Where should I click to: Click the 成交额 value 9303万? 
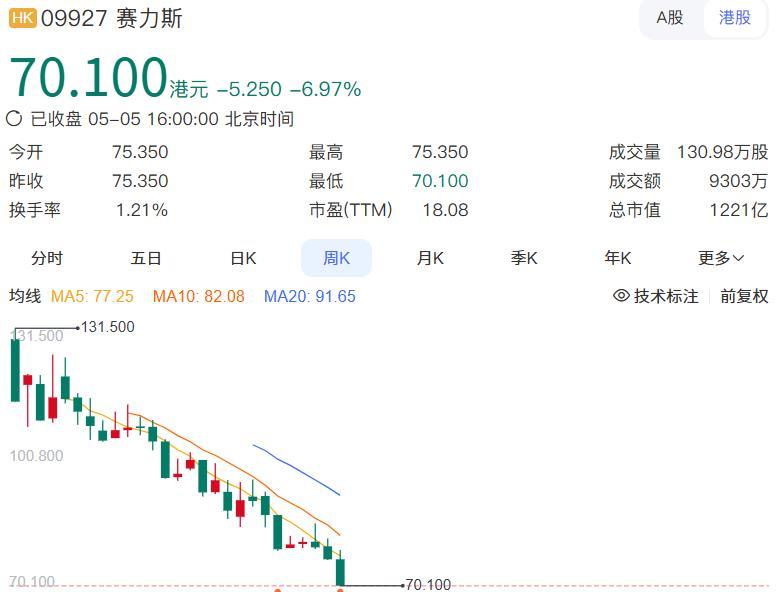pyautogui.click(x=738, y=181)
